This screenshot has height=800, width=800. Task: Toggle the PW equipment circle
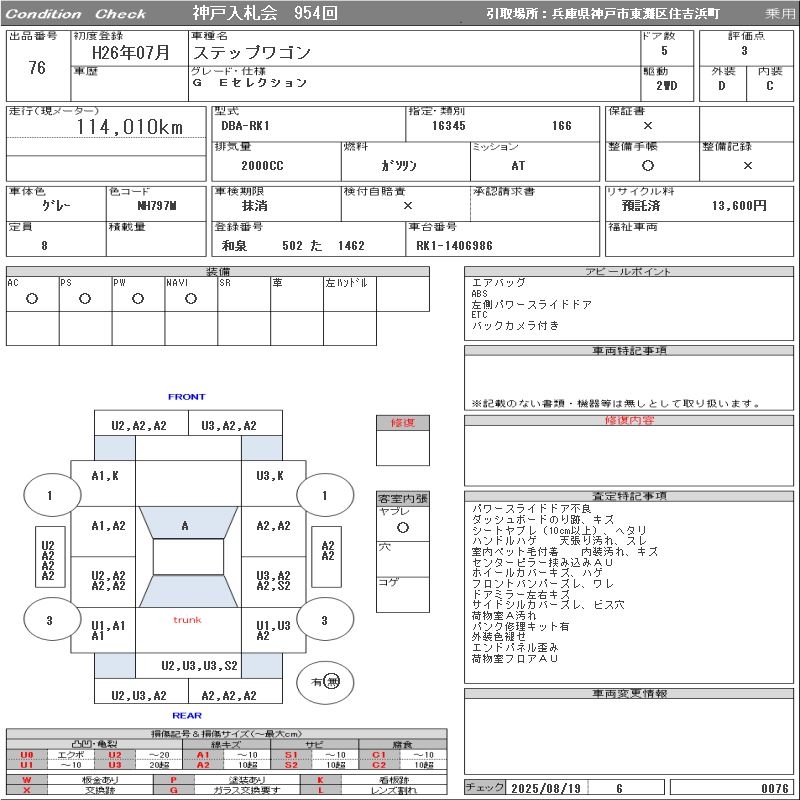[138, 299]
